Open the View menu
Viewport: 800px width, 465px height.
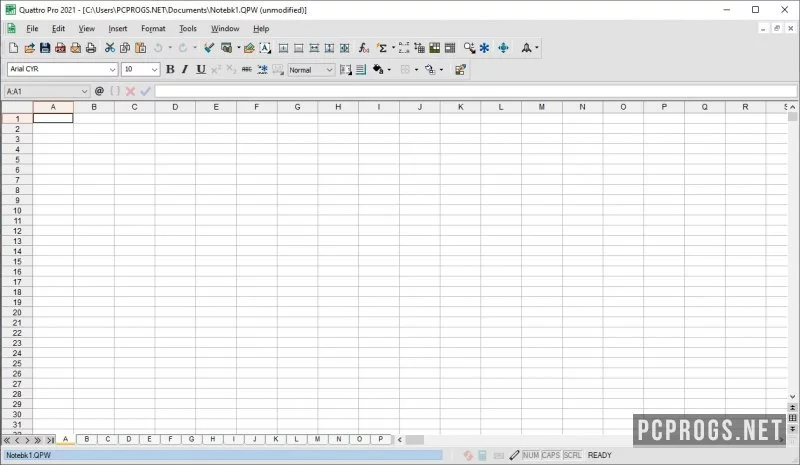coord(86,29)
